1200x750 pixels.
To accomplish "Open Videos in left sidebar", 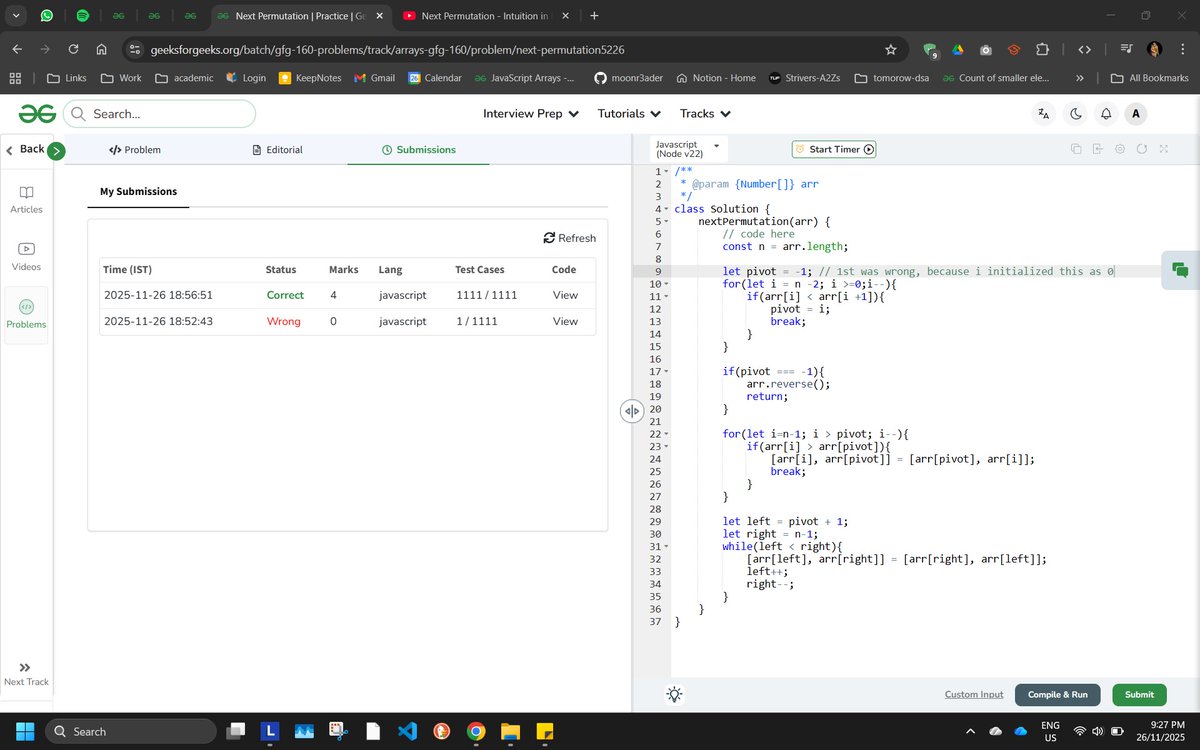I will tap(26, 256).
